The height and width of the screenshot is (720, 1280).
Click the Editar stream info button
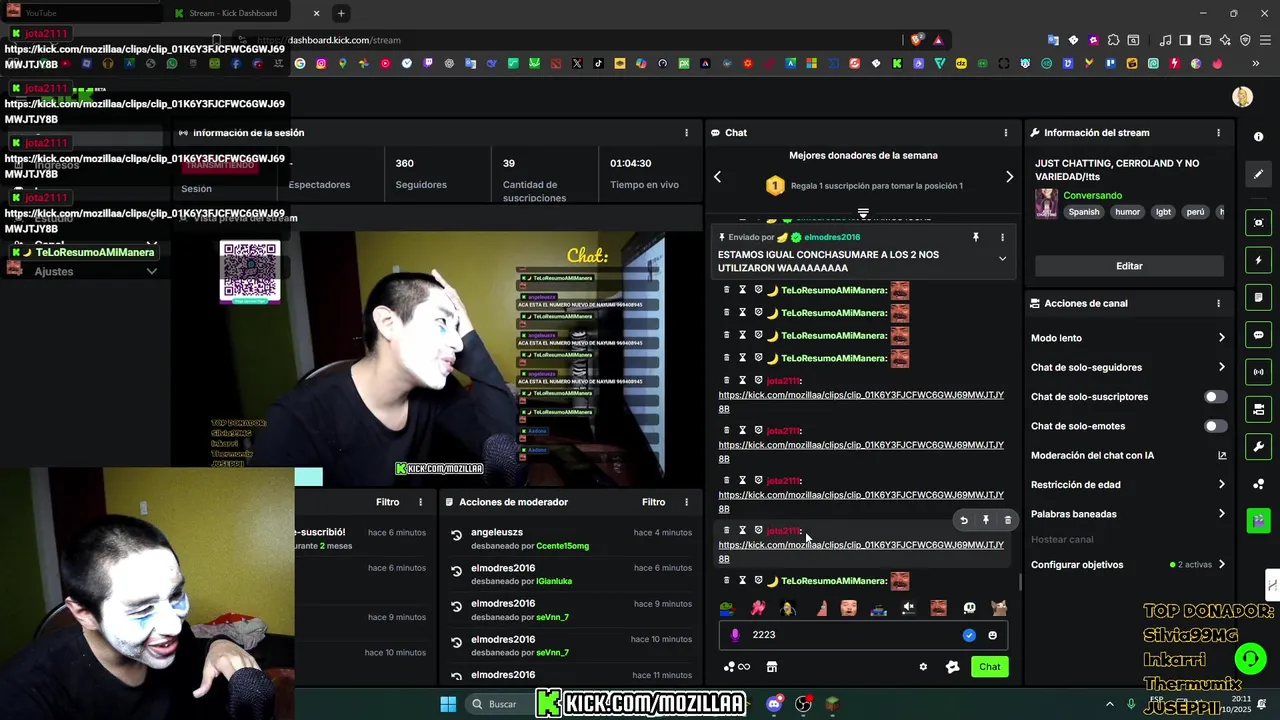coord(1129,266)
